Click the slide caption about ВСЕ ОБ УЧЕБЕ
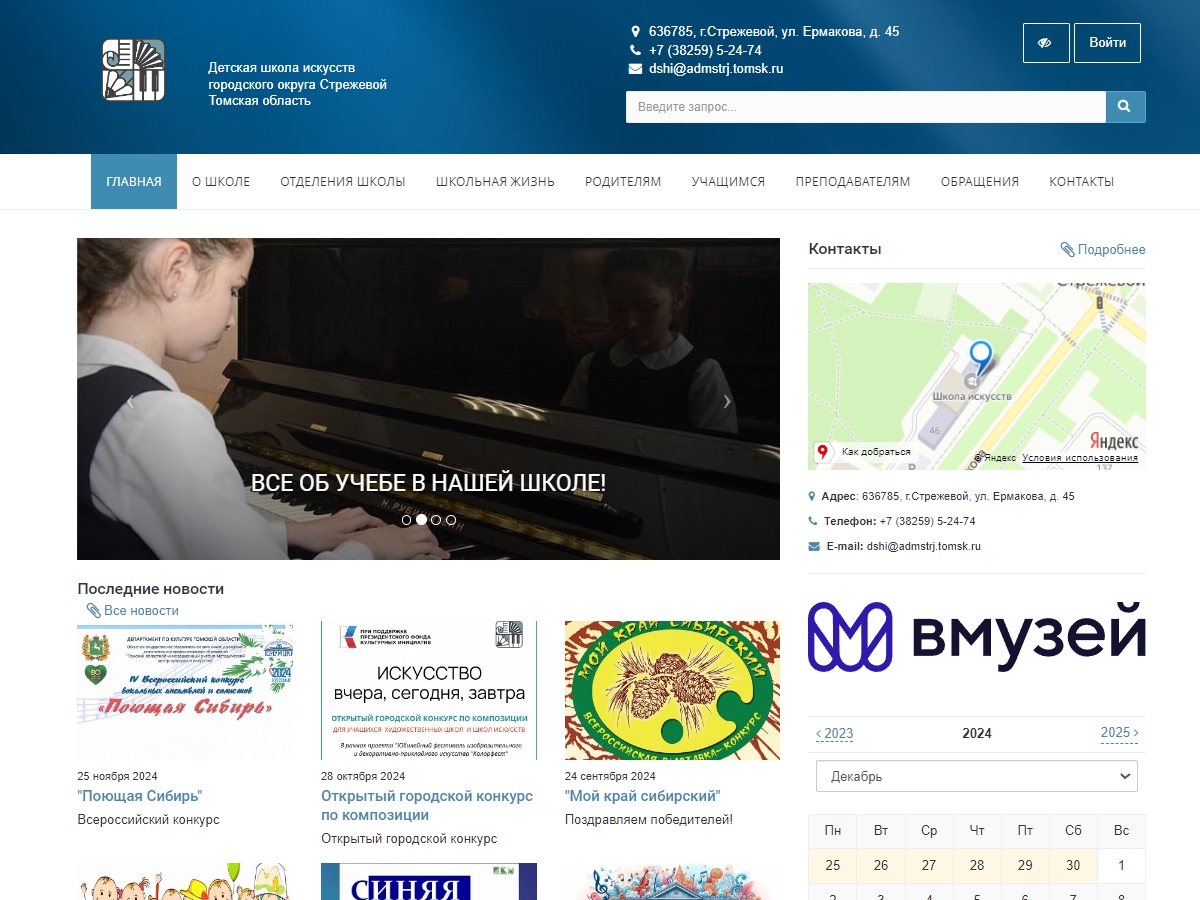 tap(428, 483)
